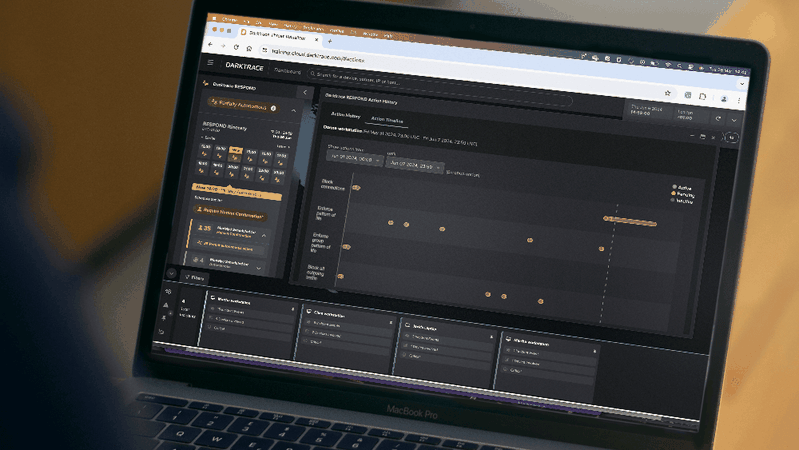Open a new Chrome tab
Image resolution: width=799 pixels, height=450 pixels.
coord(330,41)
